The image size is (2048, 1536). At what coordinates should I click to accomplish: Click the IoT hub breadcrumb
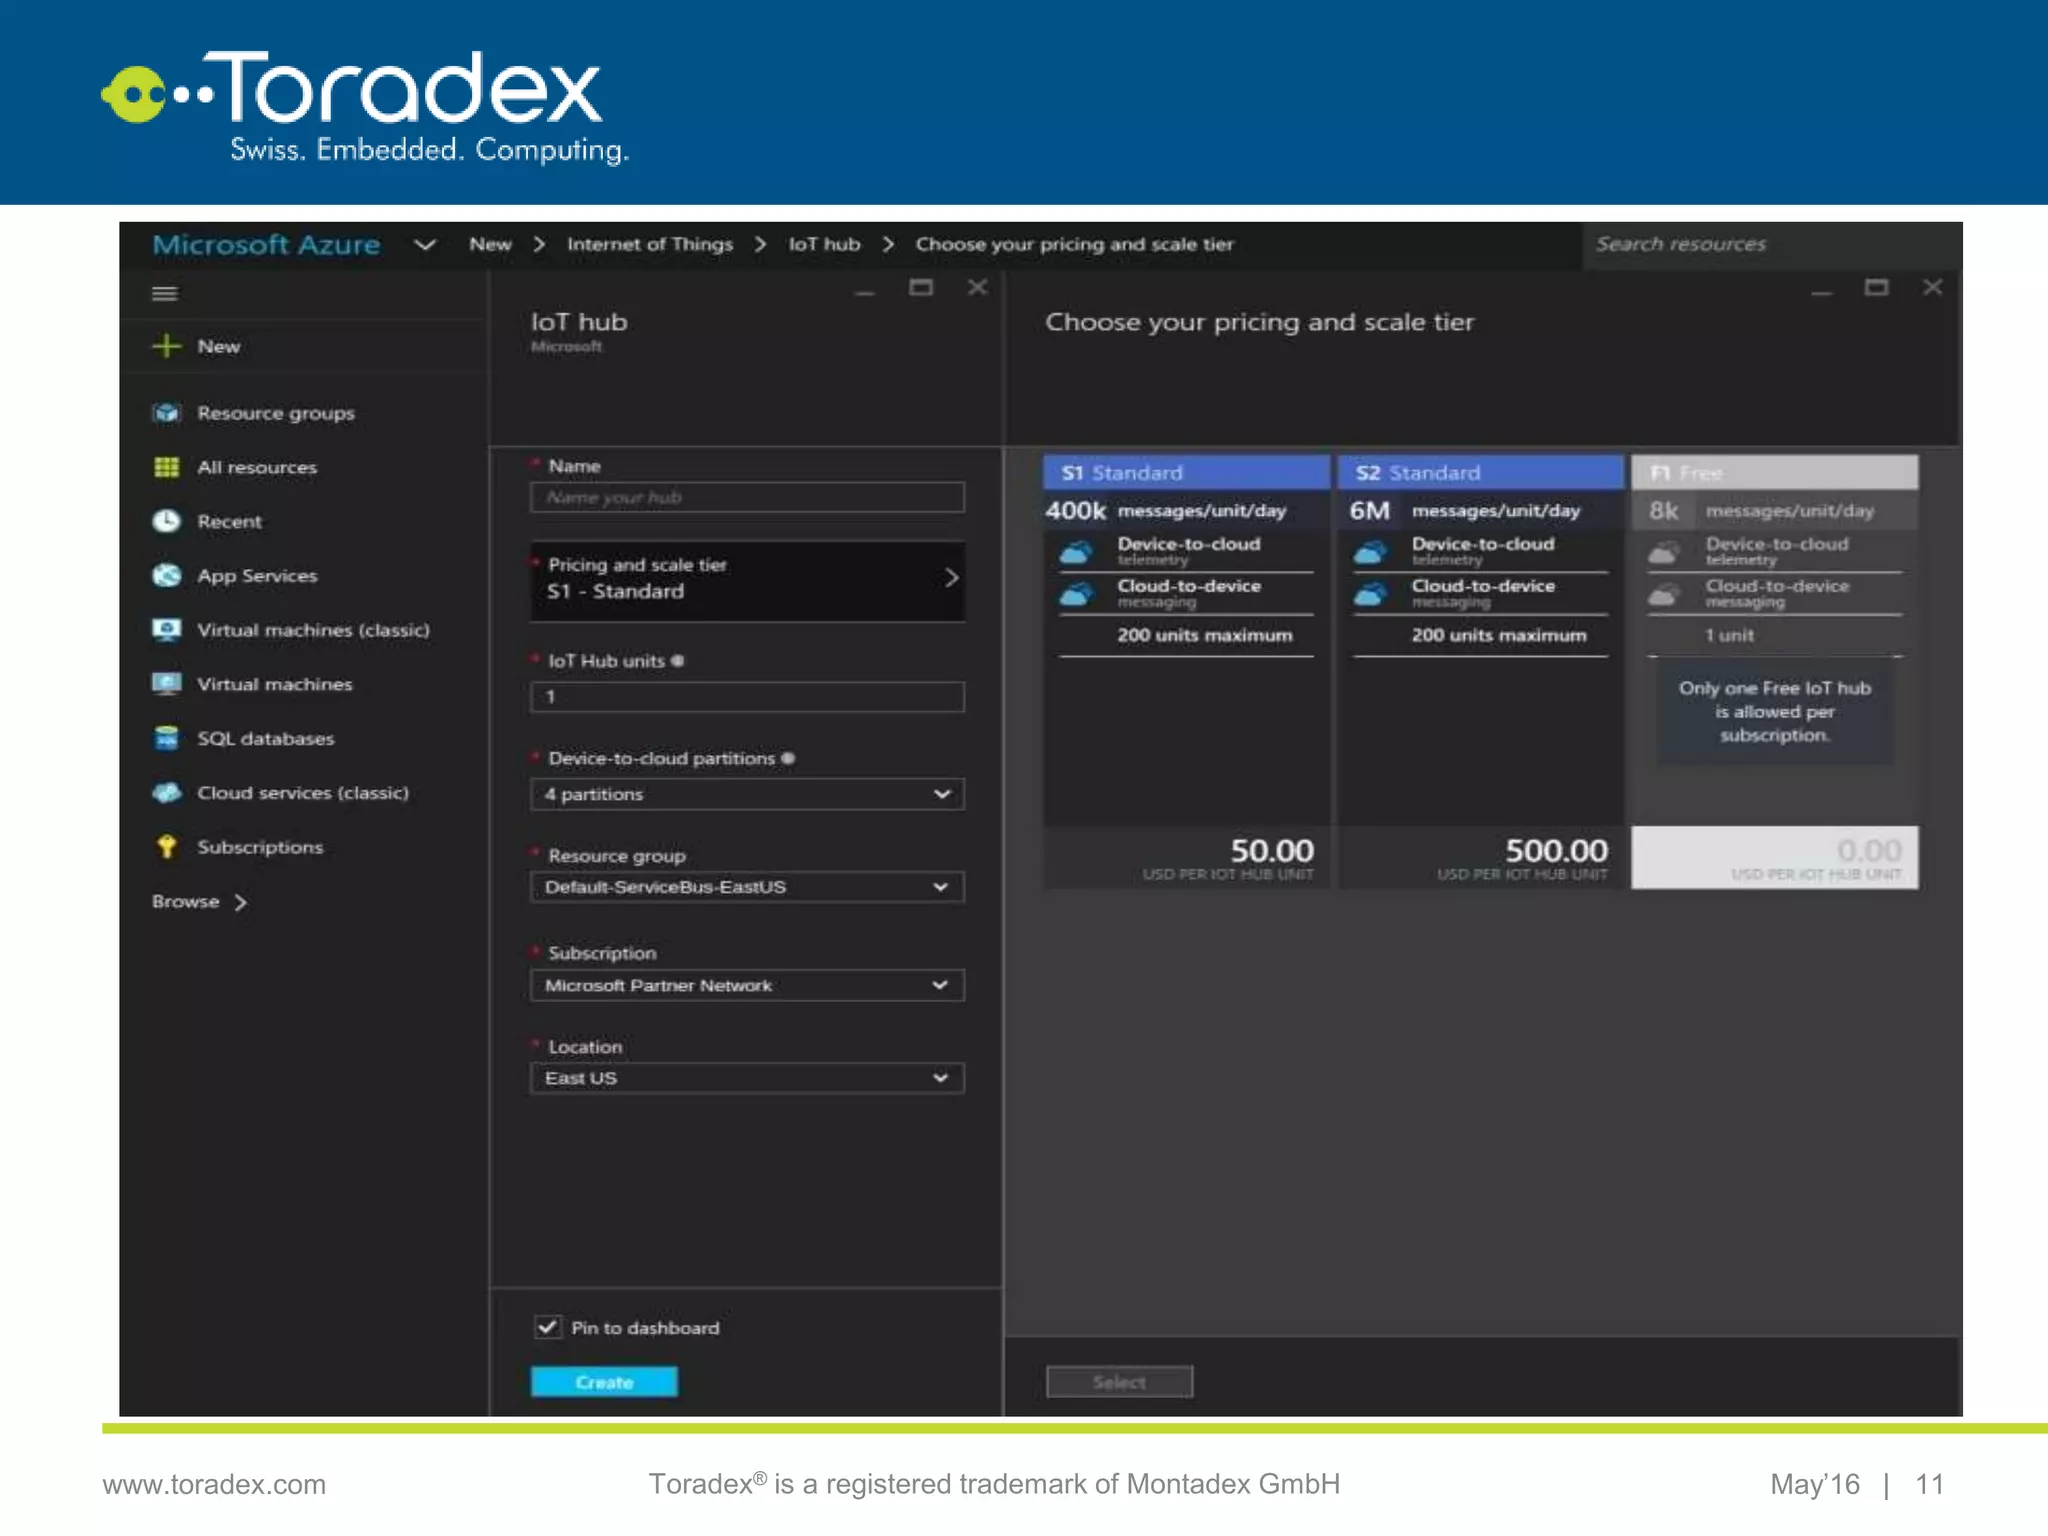pyautogui.click(x=824, y=244)
